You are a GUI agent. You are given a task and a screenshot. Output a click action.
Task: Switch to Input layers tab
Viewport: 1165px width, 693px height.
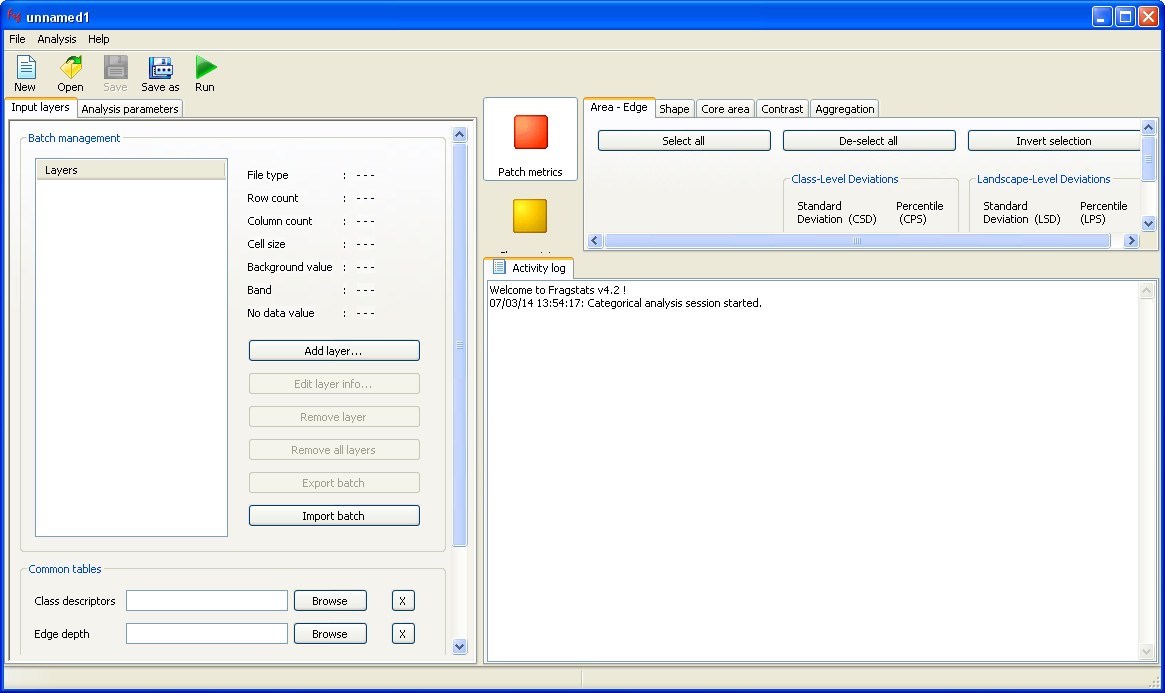point(40,107)
